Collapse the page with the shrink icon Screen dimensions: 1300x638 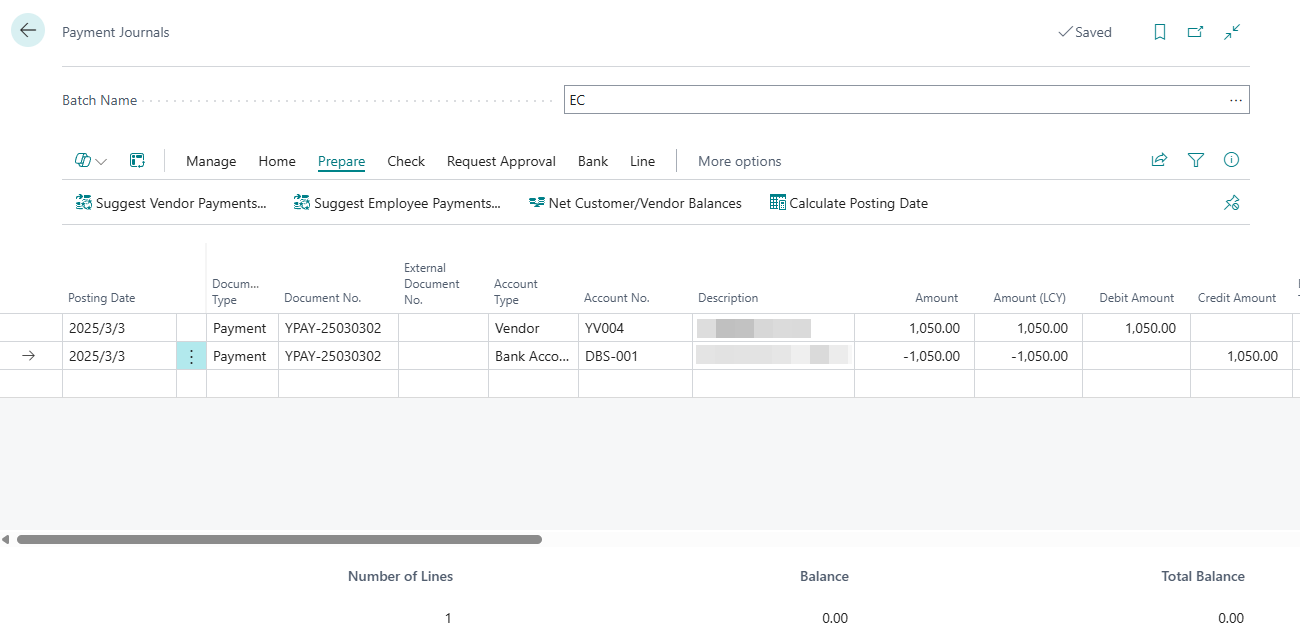pos(1232,32)
